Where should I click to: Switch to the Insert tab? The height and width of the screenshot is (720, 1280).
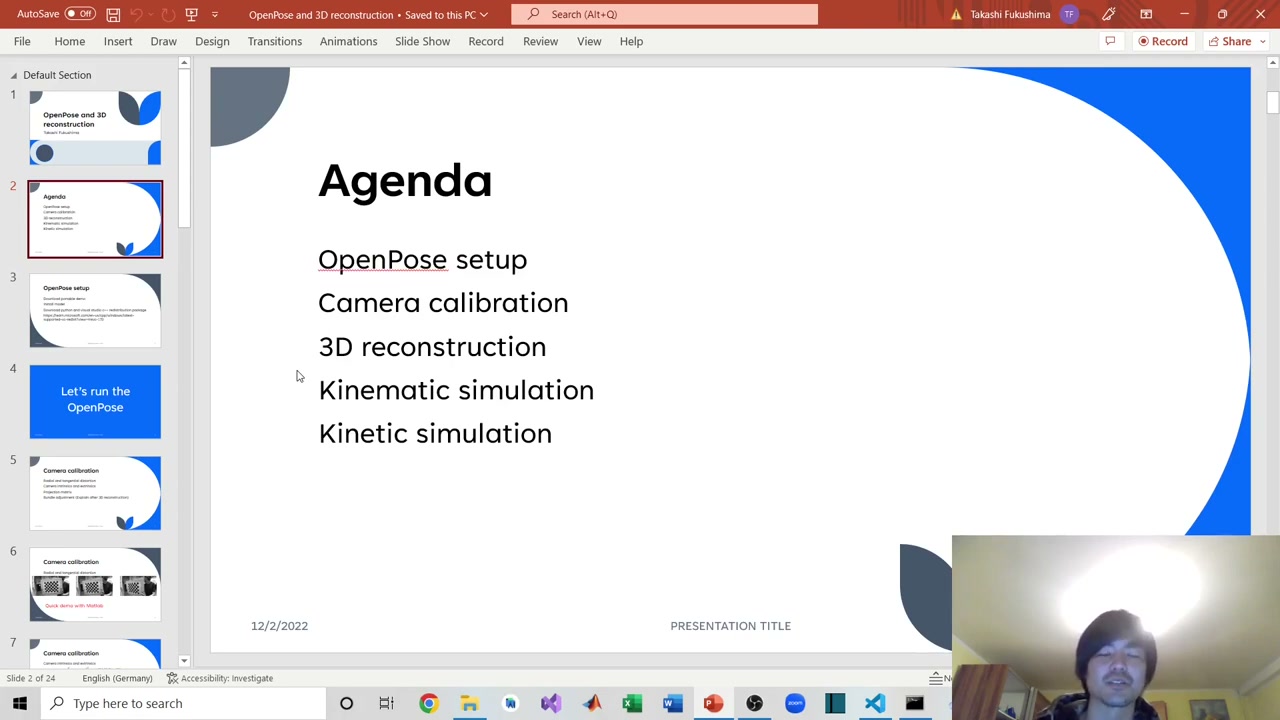point(118,41)
